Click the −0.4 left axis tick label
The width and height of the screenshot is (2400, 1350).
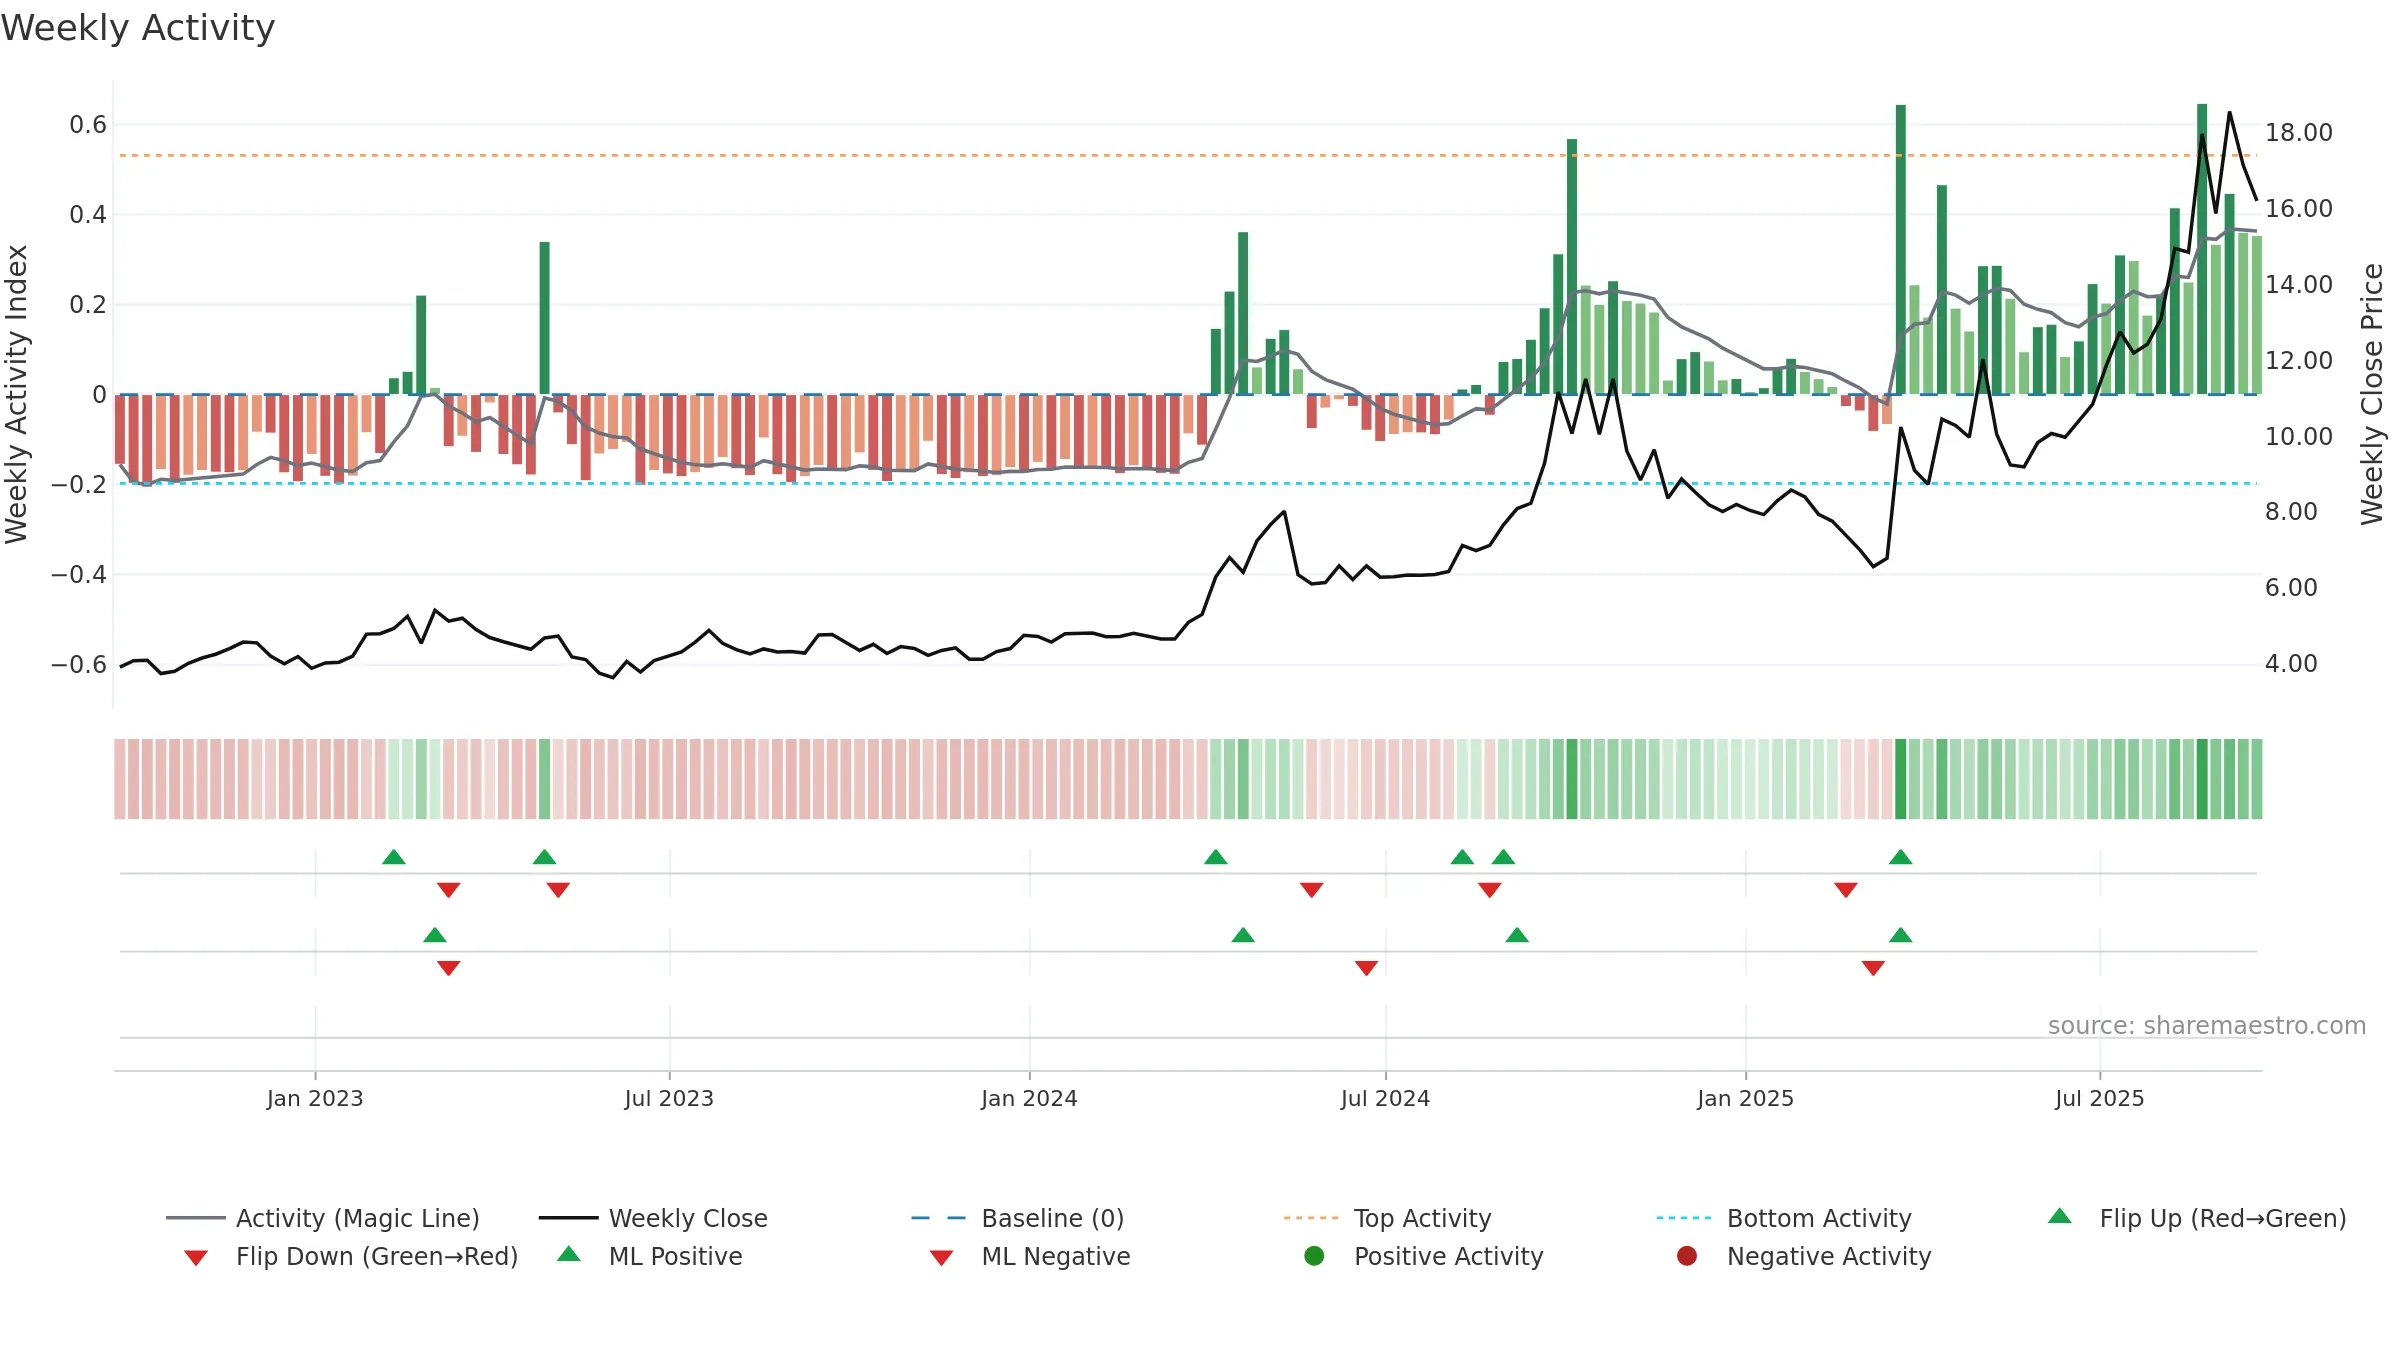coord(79,575)
